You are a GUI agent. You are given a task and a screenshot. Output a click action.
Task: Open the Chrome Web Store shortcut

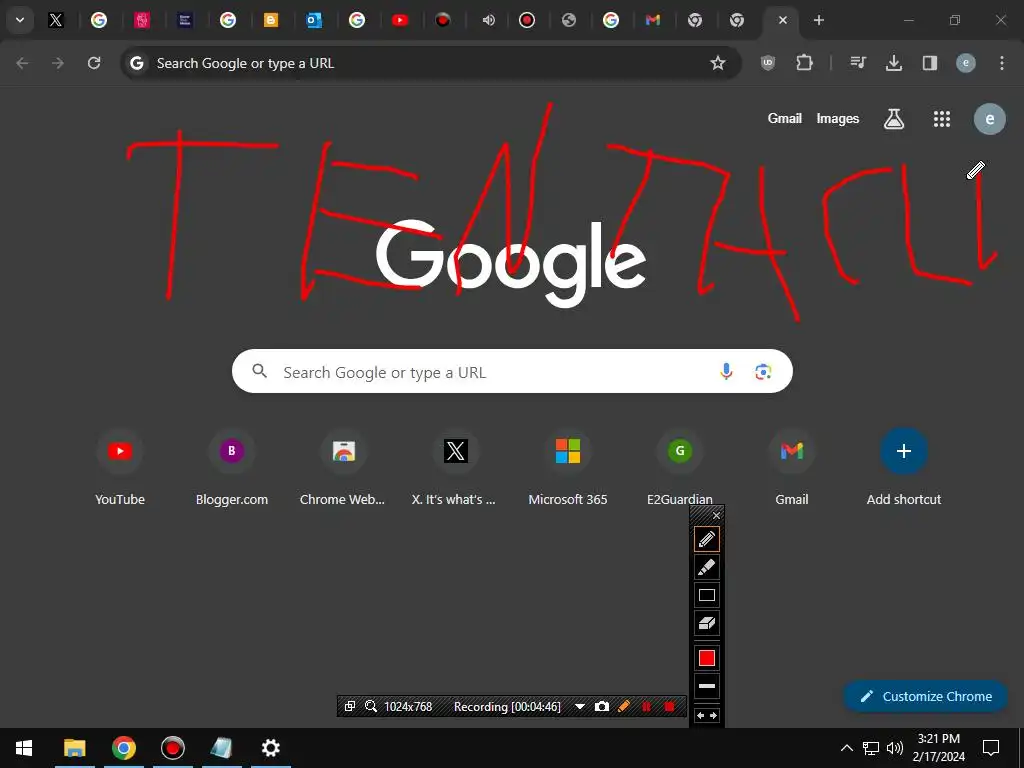click(x=343, y=467)
